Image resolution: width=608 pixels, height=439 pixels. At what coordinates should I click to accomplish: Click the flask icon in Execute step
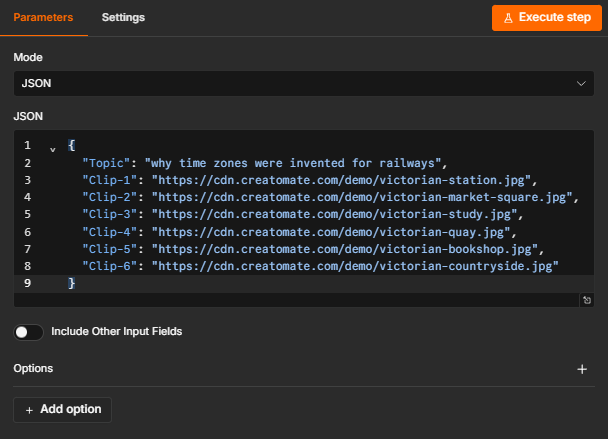click(508, 18)
